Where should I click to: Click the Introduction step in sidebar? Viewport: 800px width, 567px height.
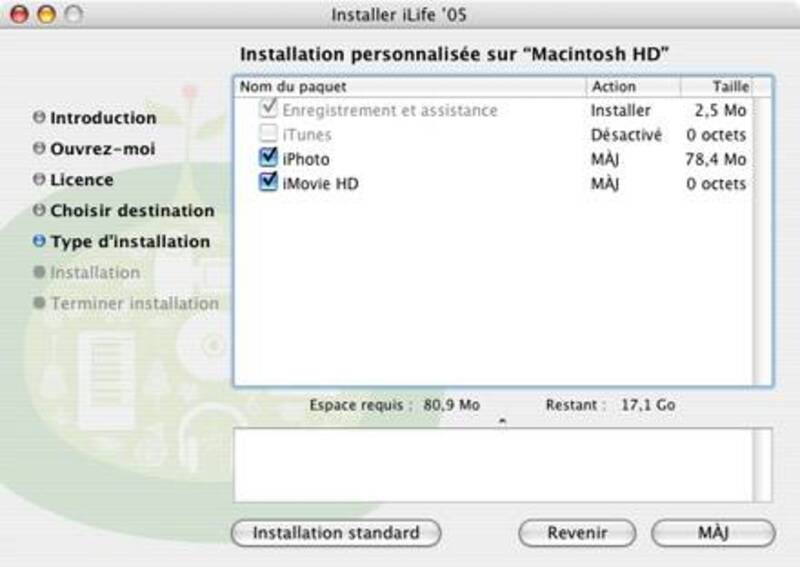pyautogui.click(x=103, y=118)
